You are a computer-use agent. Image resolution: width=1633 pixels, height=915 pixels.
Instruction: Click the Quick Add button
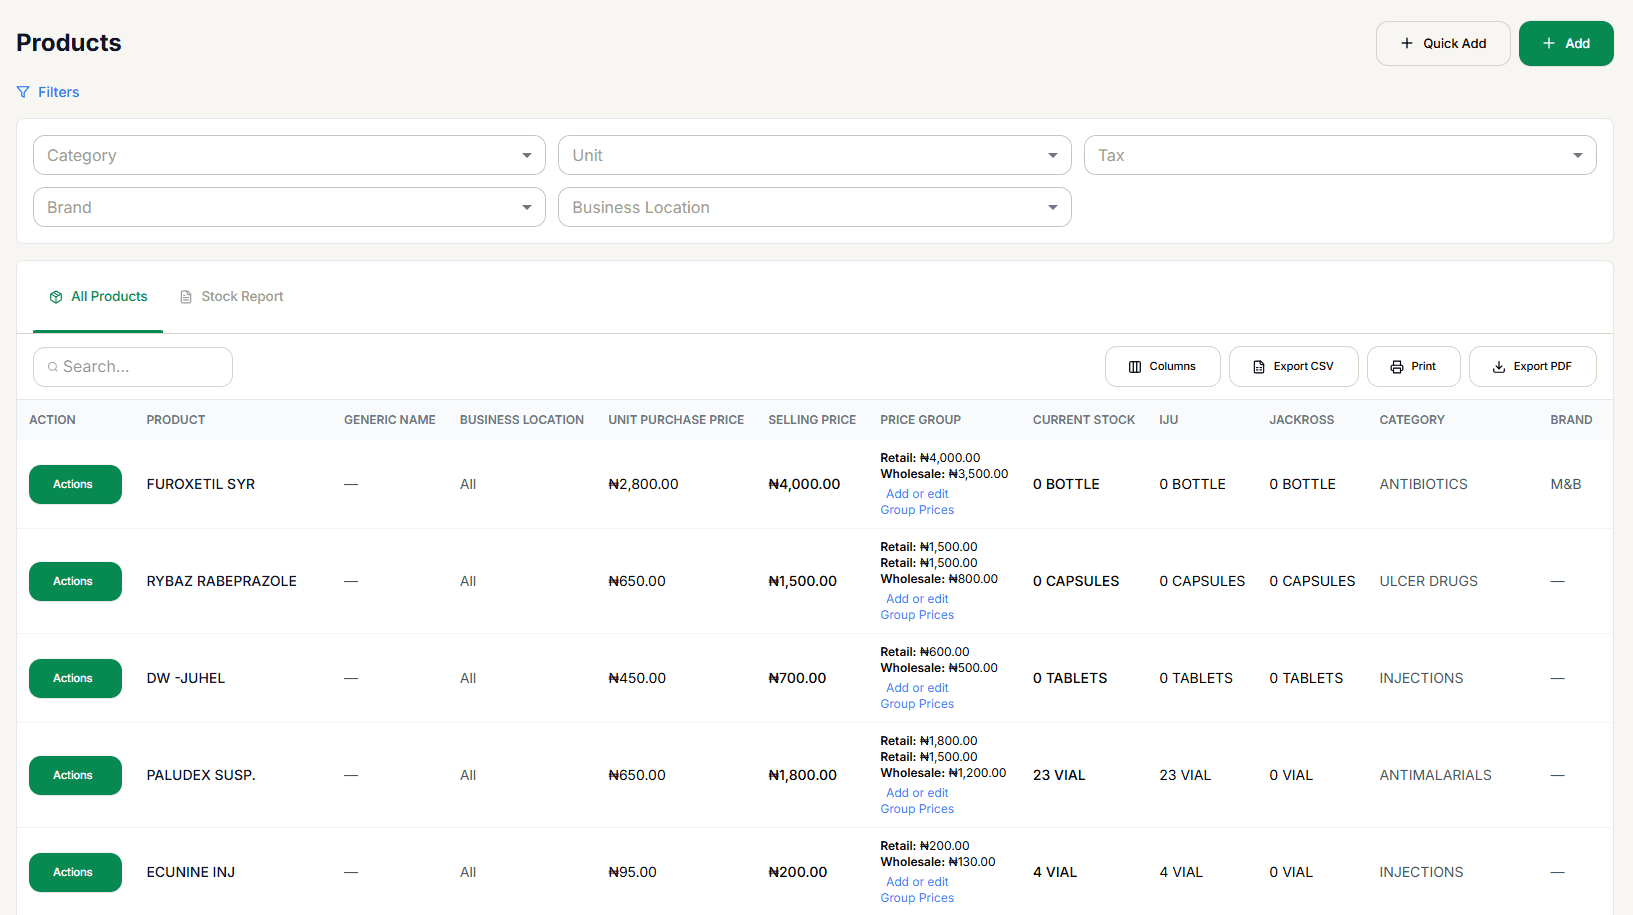click(x=1443, y=43)
